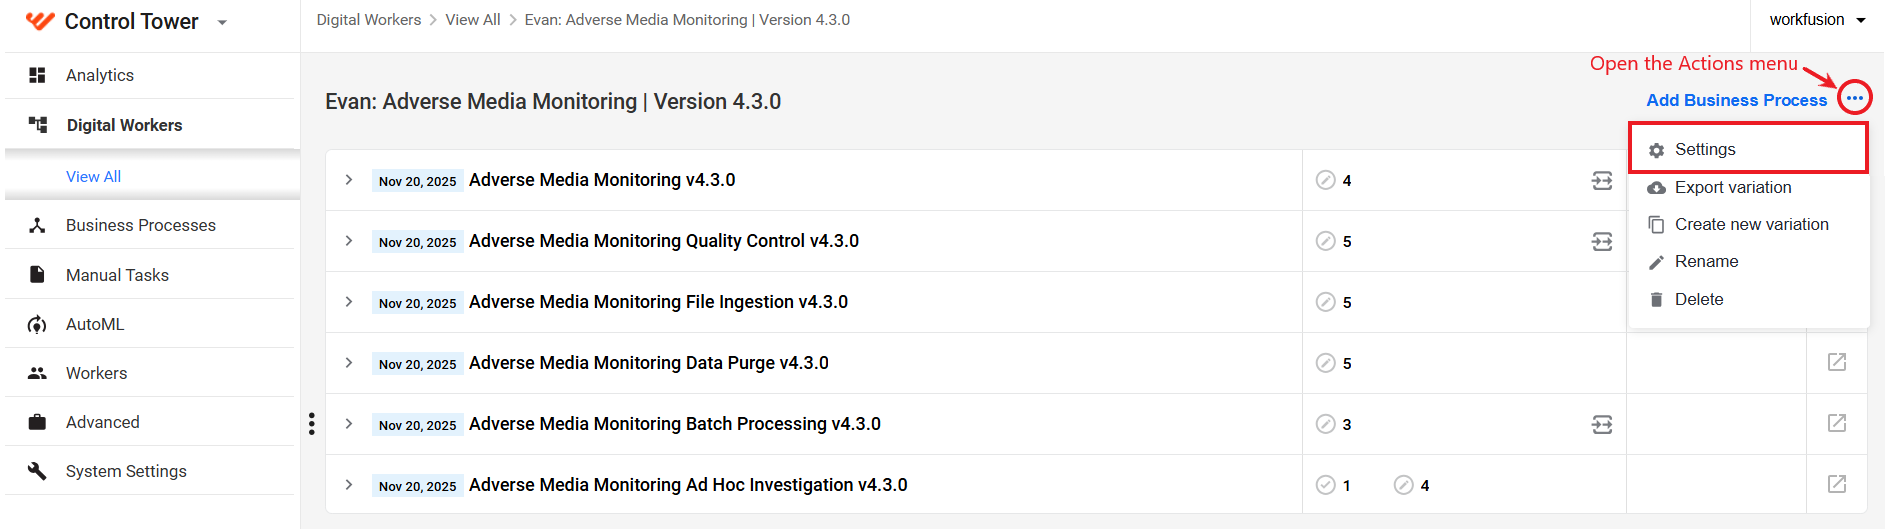Click the Analytics sidebar icon
Viewport: 1889px width, 529px height.
click(x=37, y=75)
